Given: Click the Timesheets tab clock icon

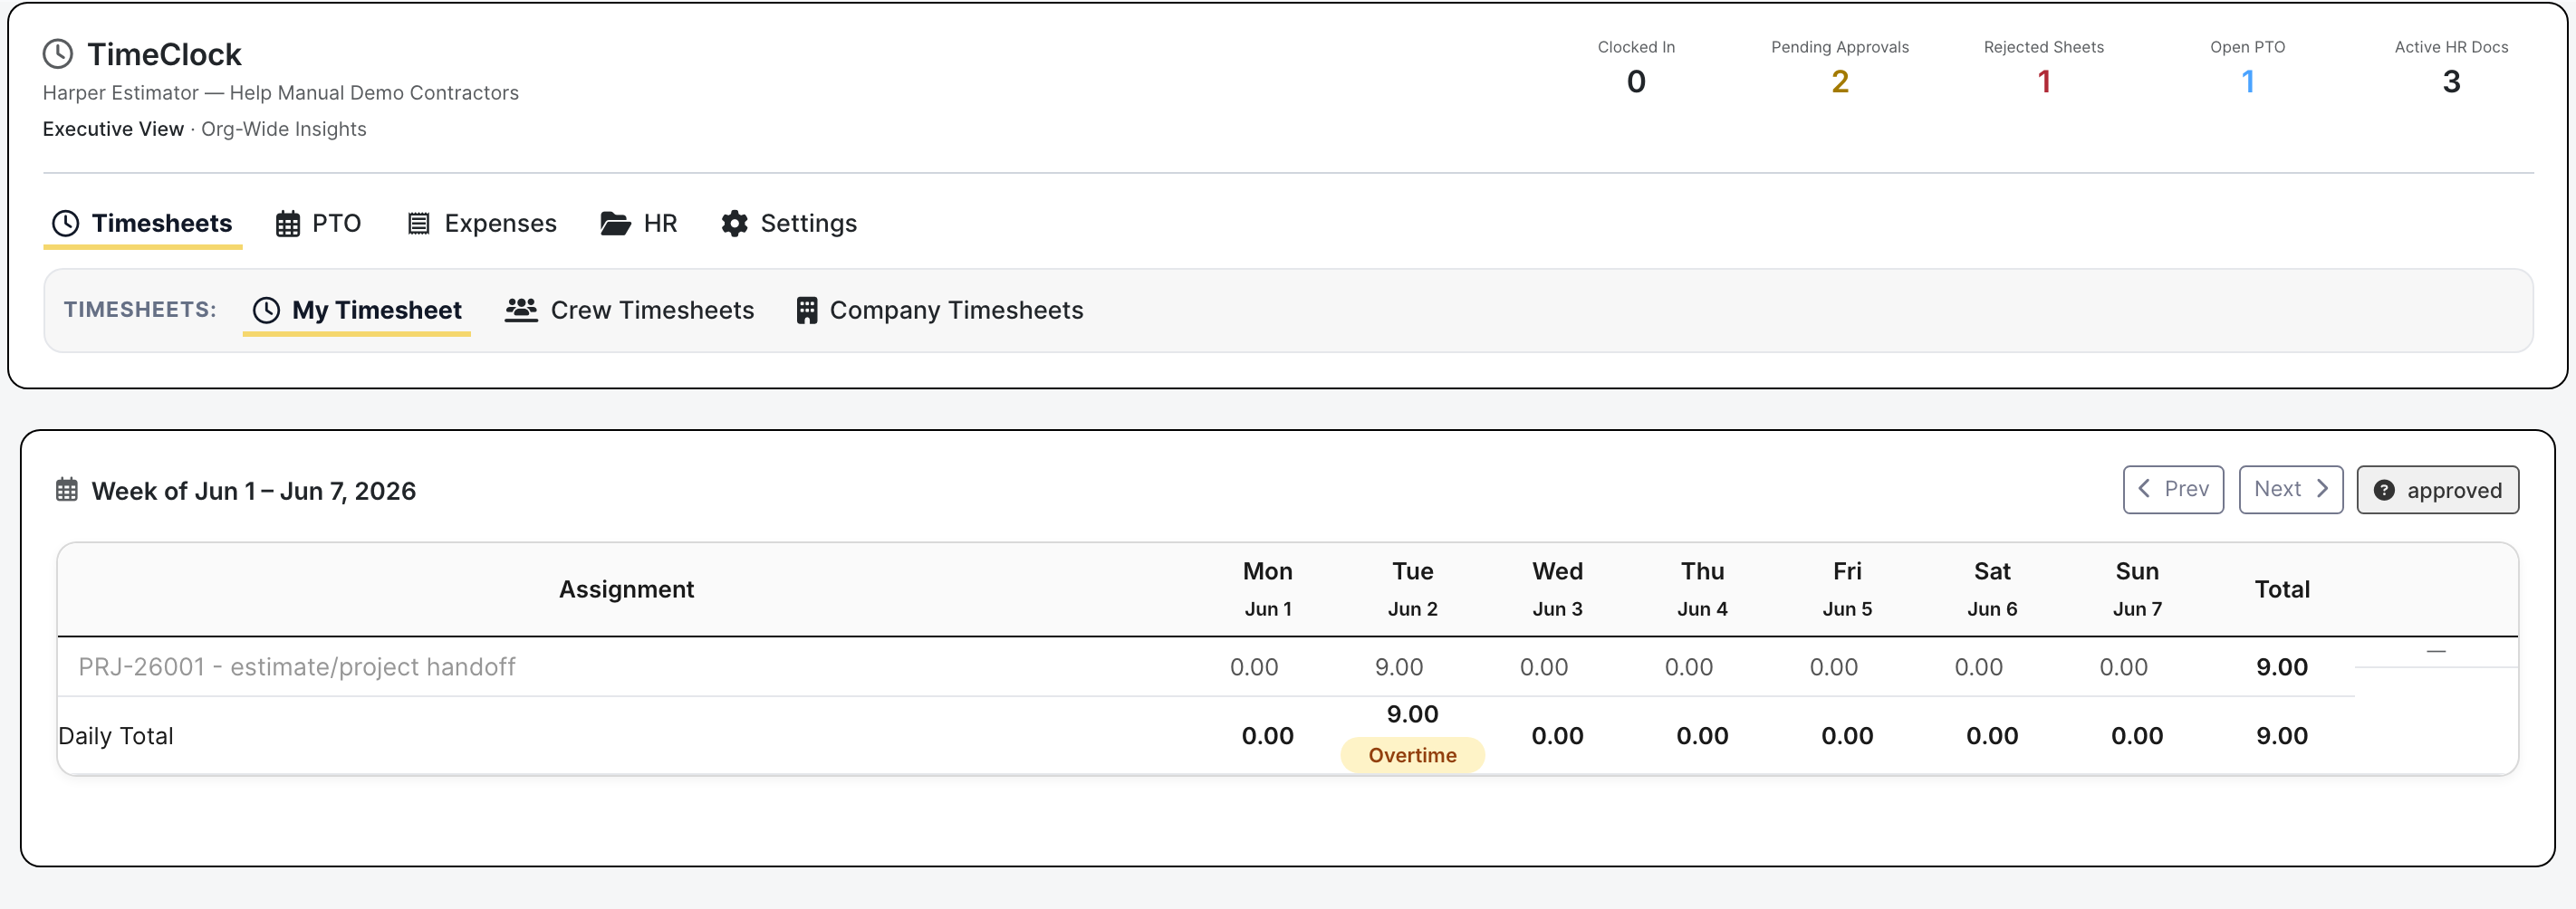Looking at the screenshot, I should click(65, 223).
